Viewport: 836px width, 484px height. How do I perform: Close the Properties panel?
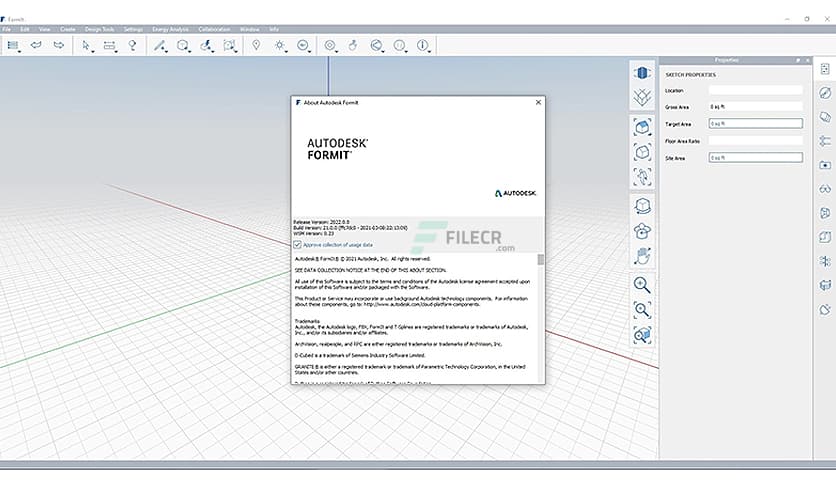[808, 60]
